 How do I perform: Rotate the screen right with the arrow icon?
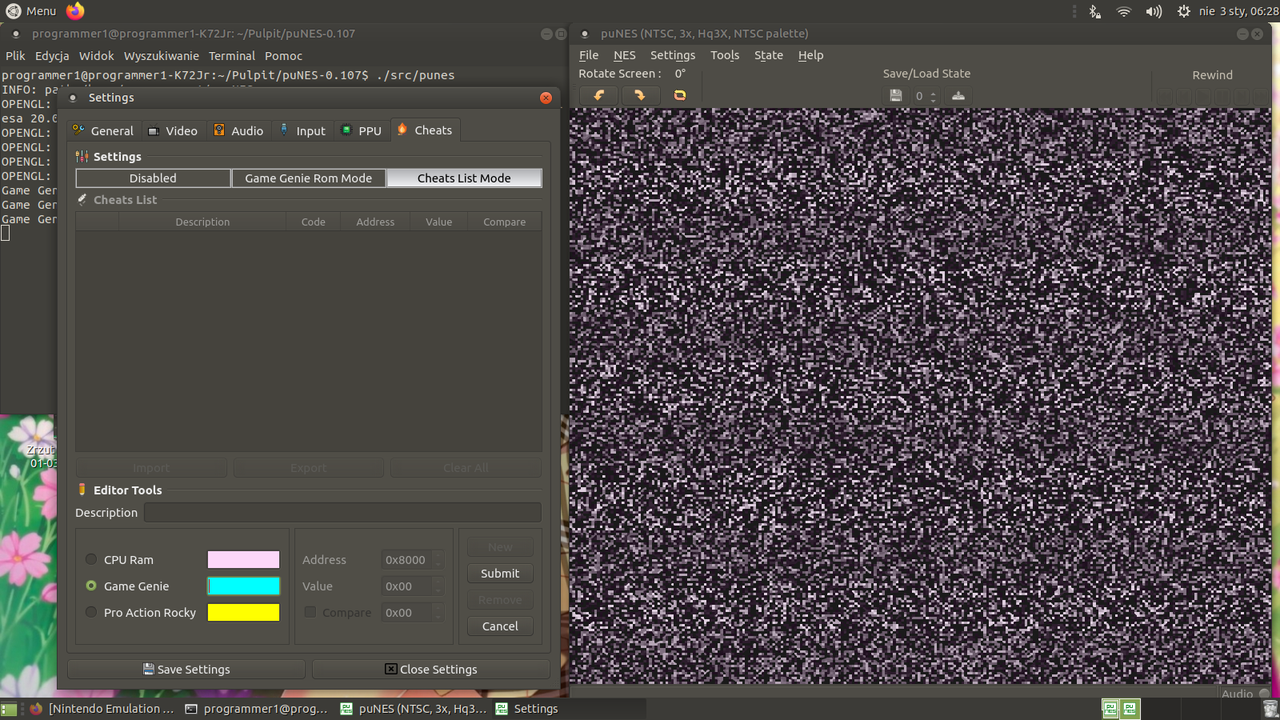(640, 96)
